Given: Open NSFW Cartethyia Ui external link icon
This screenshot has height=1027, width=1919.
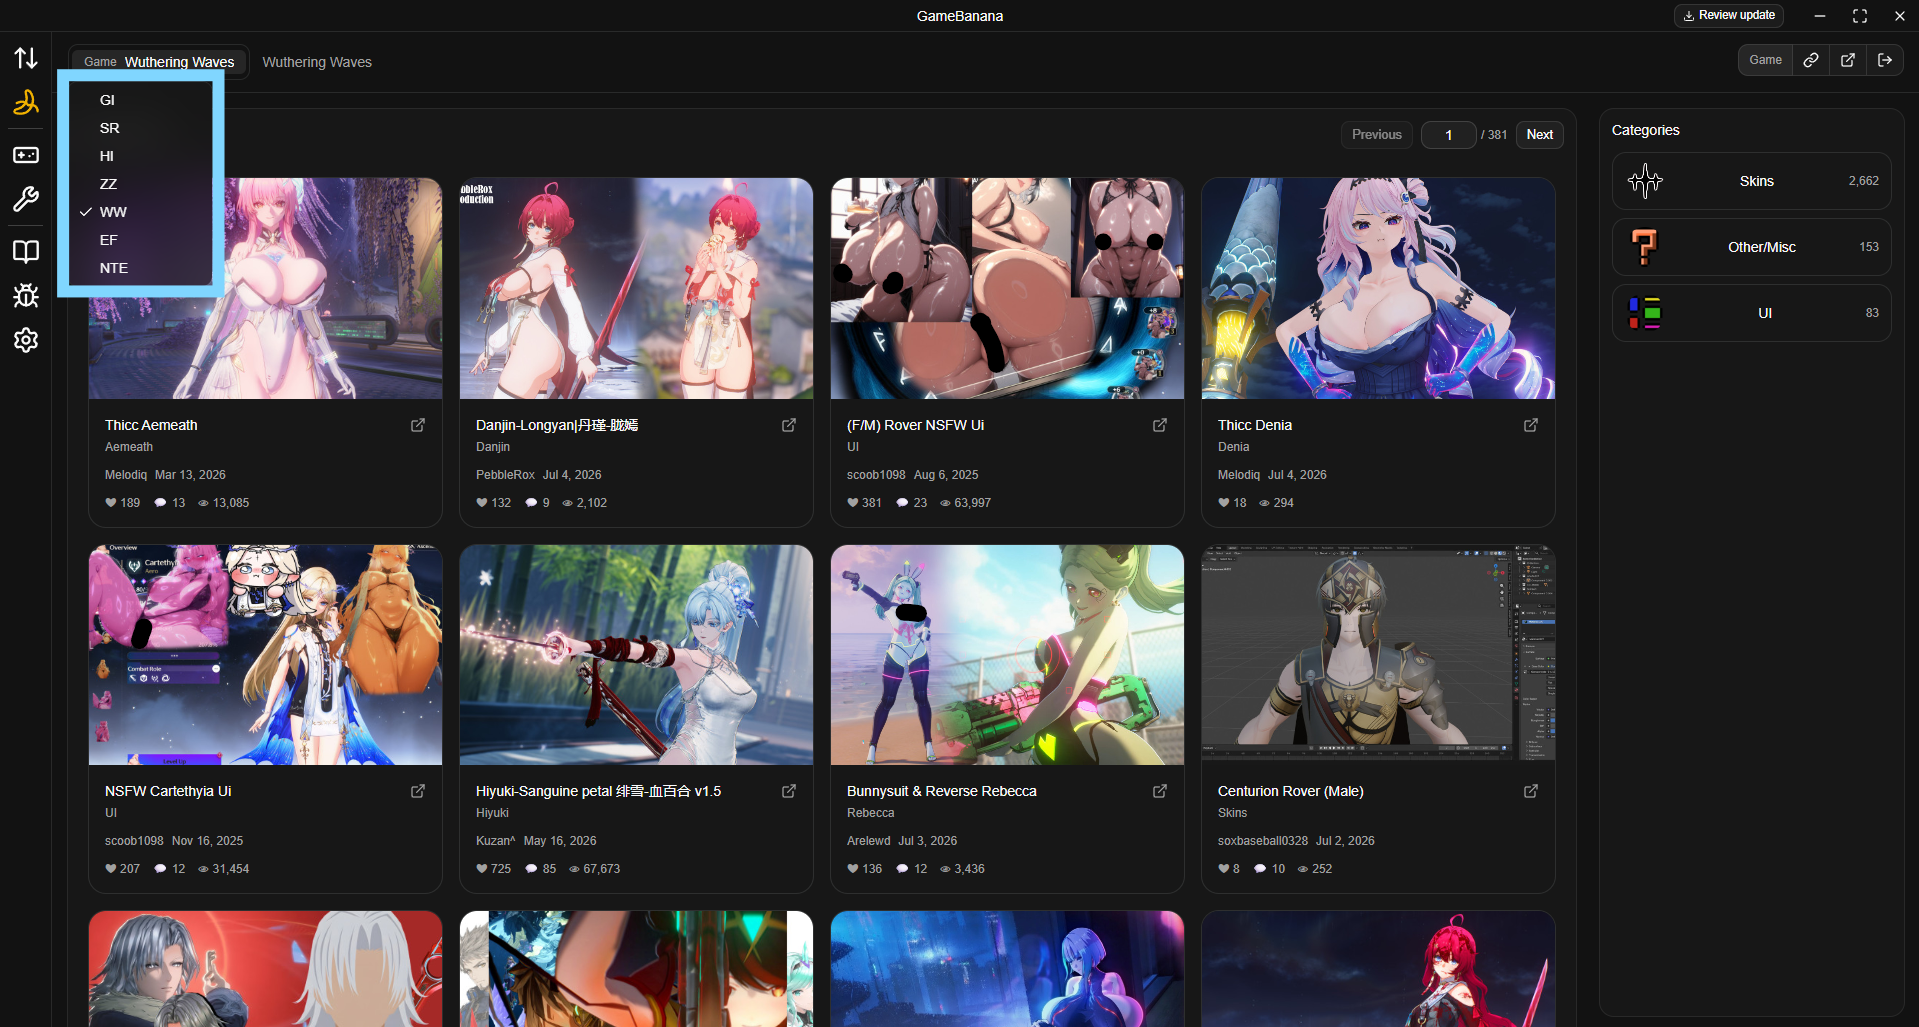Looking at the screenshot, I should [418, 791].
